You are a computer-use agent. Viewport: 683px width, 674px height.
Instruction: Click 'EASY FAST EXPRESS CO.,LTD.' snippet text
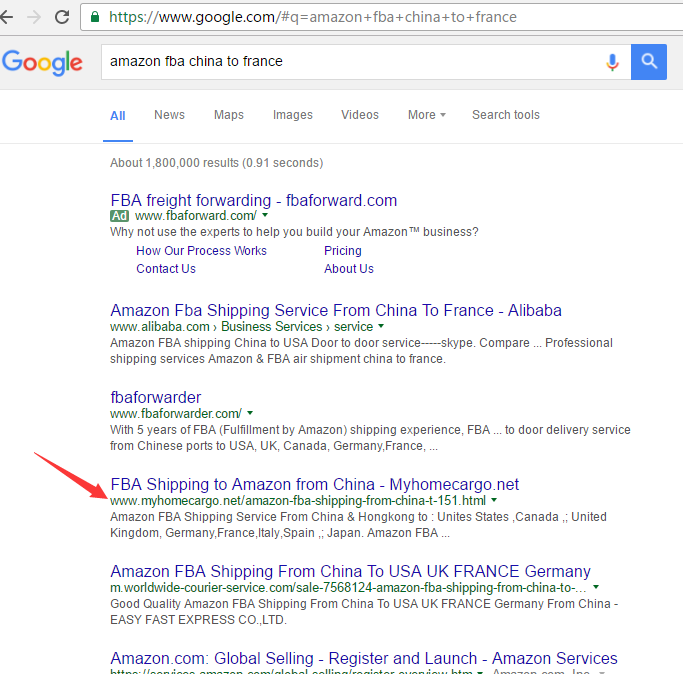pos(198,620)
